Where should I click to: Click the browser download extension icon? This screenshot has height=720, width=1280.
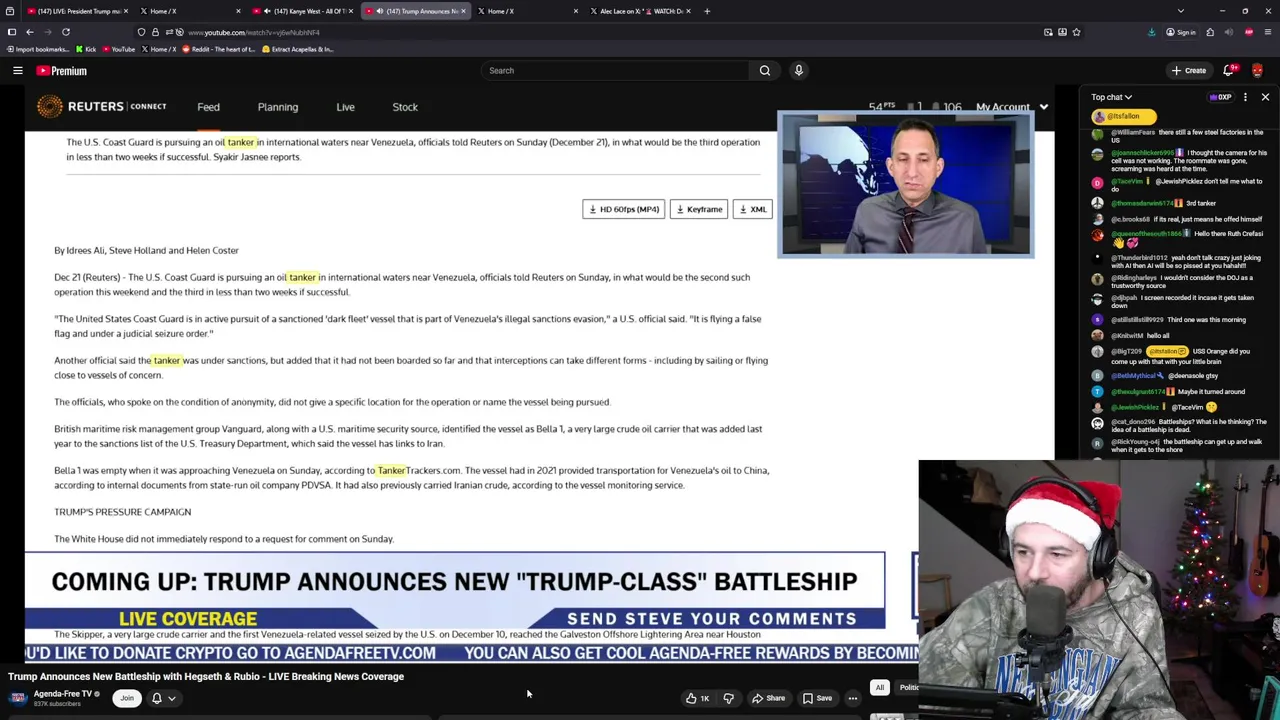(1151, 32)
